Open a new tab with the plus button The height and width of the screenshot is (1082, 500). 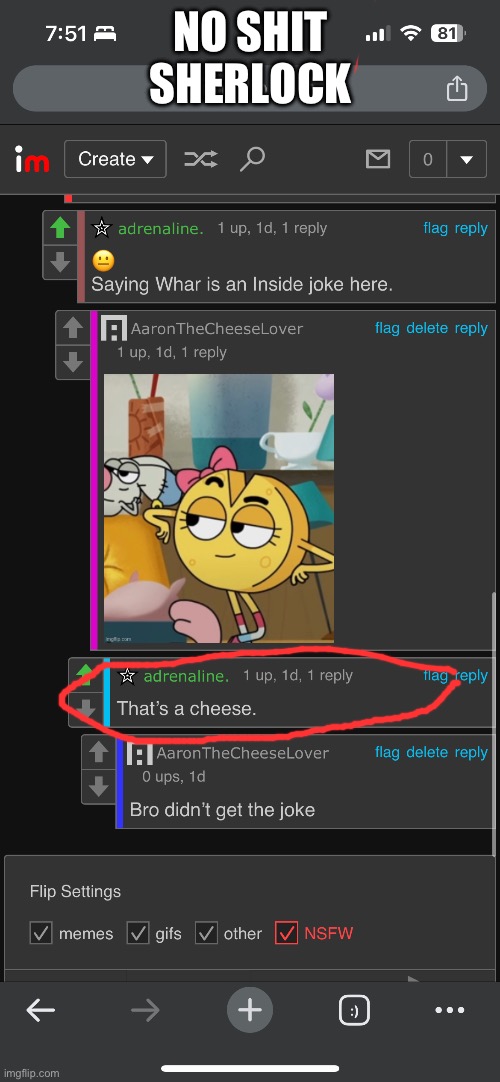click(x=250, y=1011)
